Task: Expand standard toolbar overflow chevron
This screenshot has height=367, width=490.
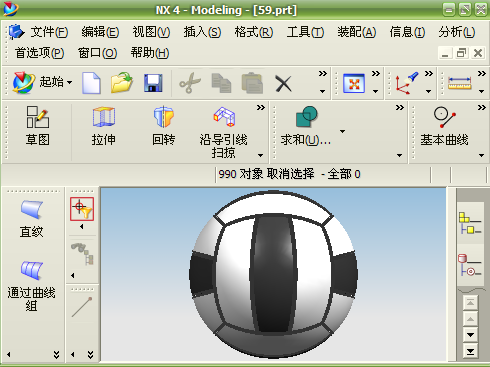Action: [322, 74]
